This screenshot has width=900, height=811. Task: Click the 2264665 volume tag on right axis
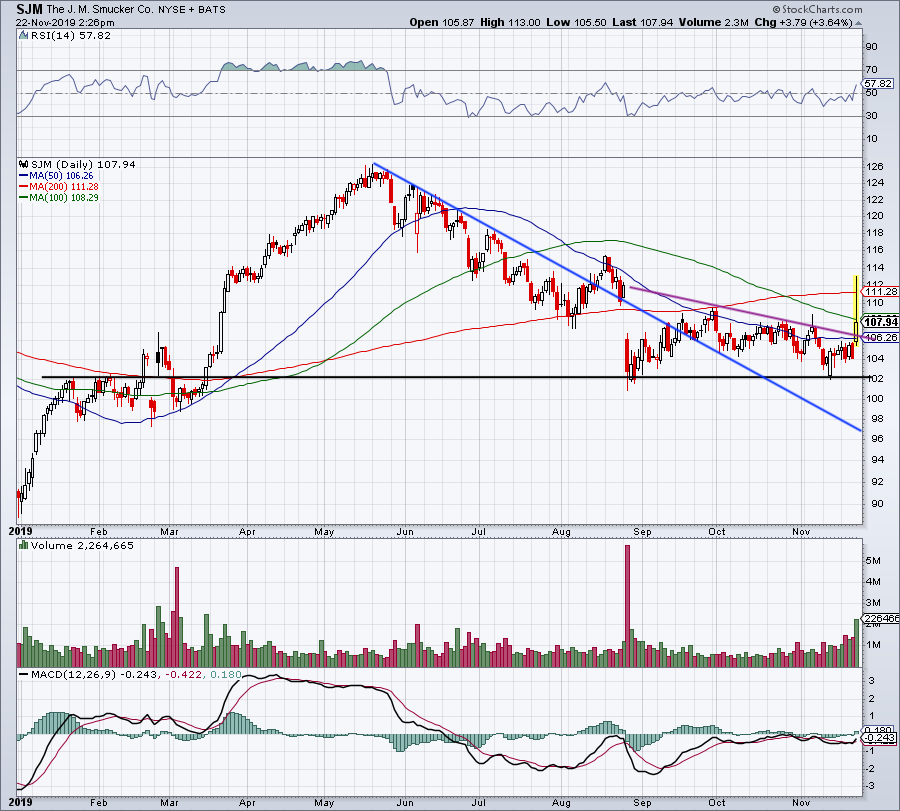880,618
